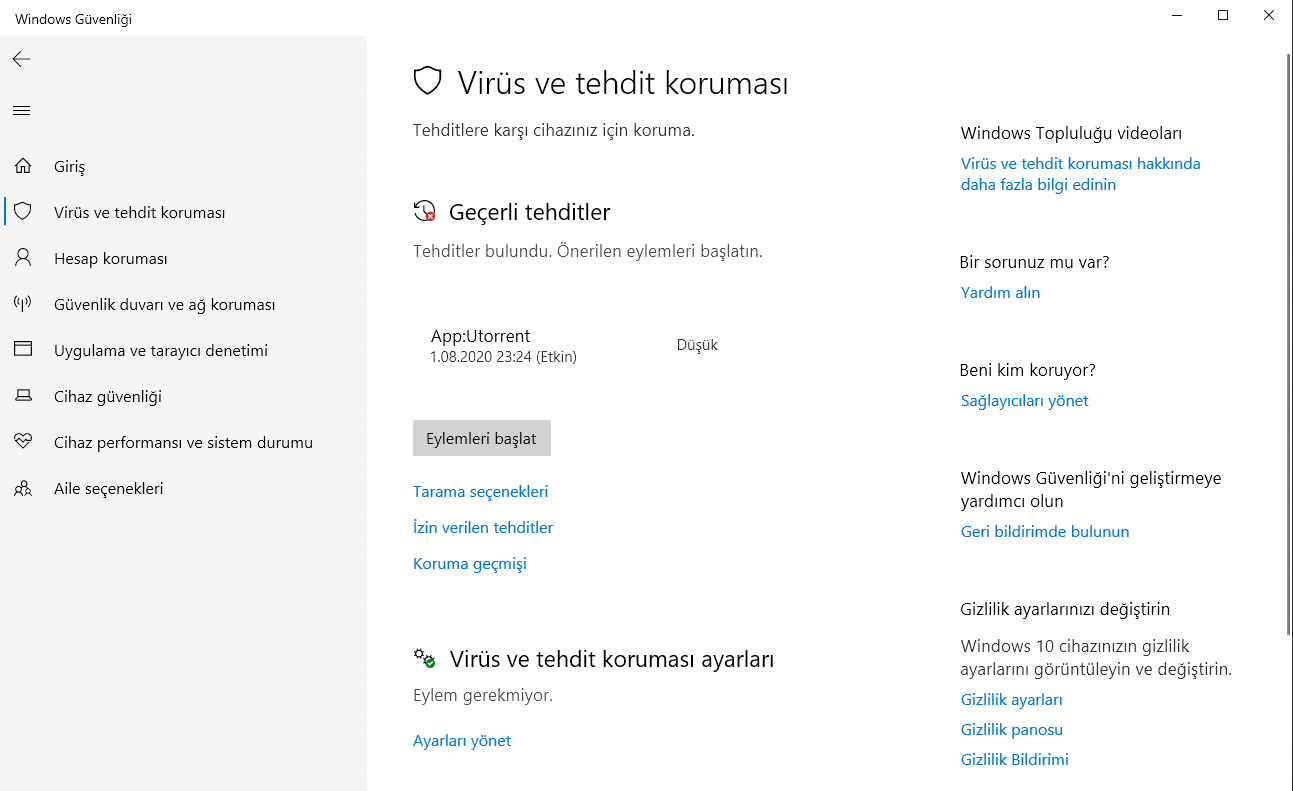Click Yardım alın link
The image size is (1293, 791).
coord(1000,293)
